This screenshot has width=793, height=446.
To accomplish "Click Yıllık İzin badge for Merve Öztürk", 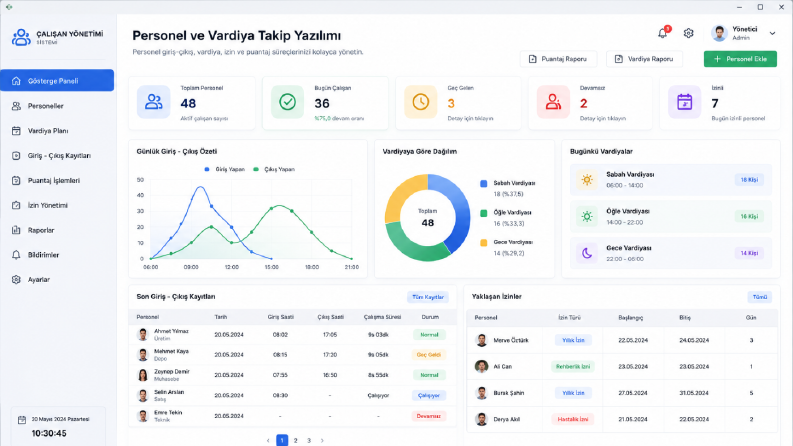I will point(573,340).
